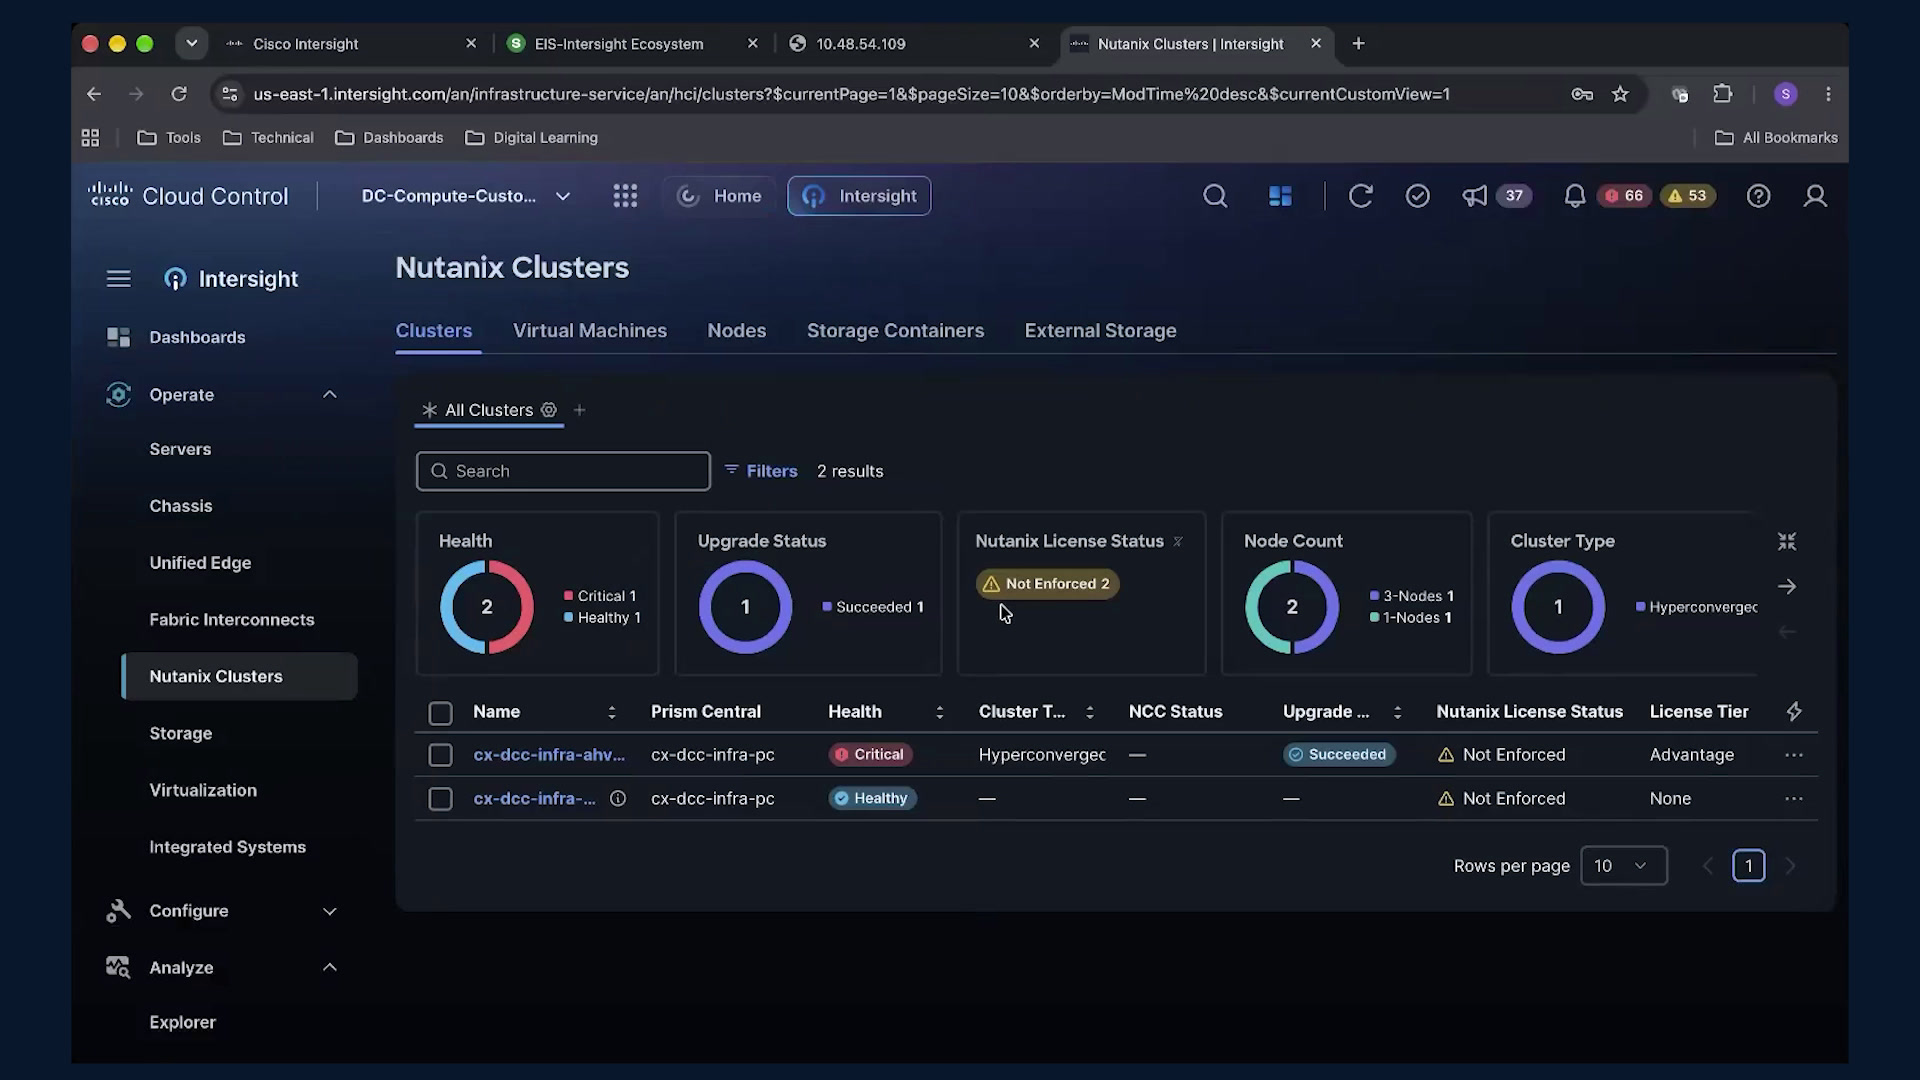Open notifications bell icon
The height and width of the screenshot is (1080, 1920).
1574,196
